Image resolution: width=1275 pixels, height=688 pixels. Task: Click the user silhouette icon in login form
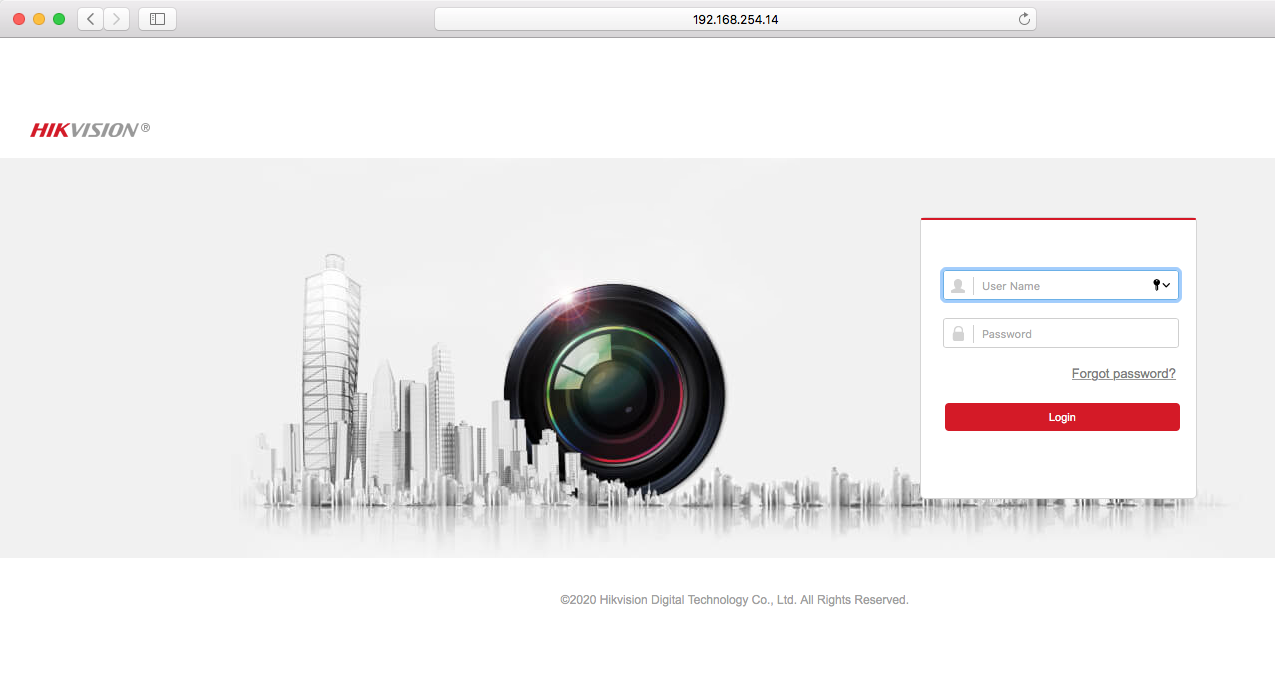(958, 286)
